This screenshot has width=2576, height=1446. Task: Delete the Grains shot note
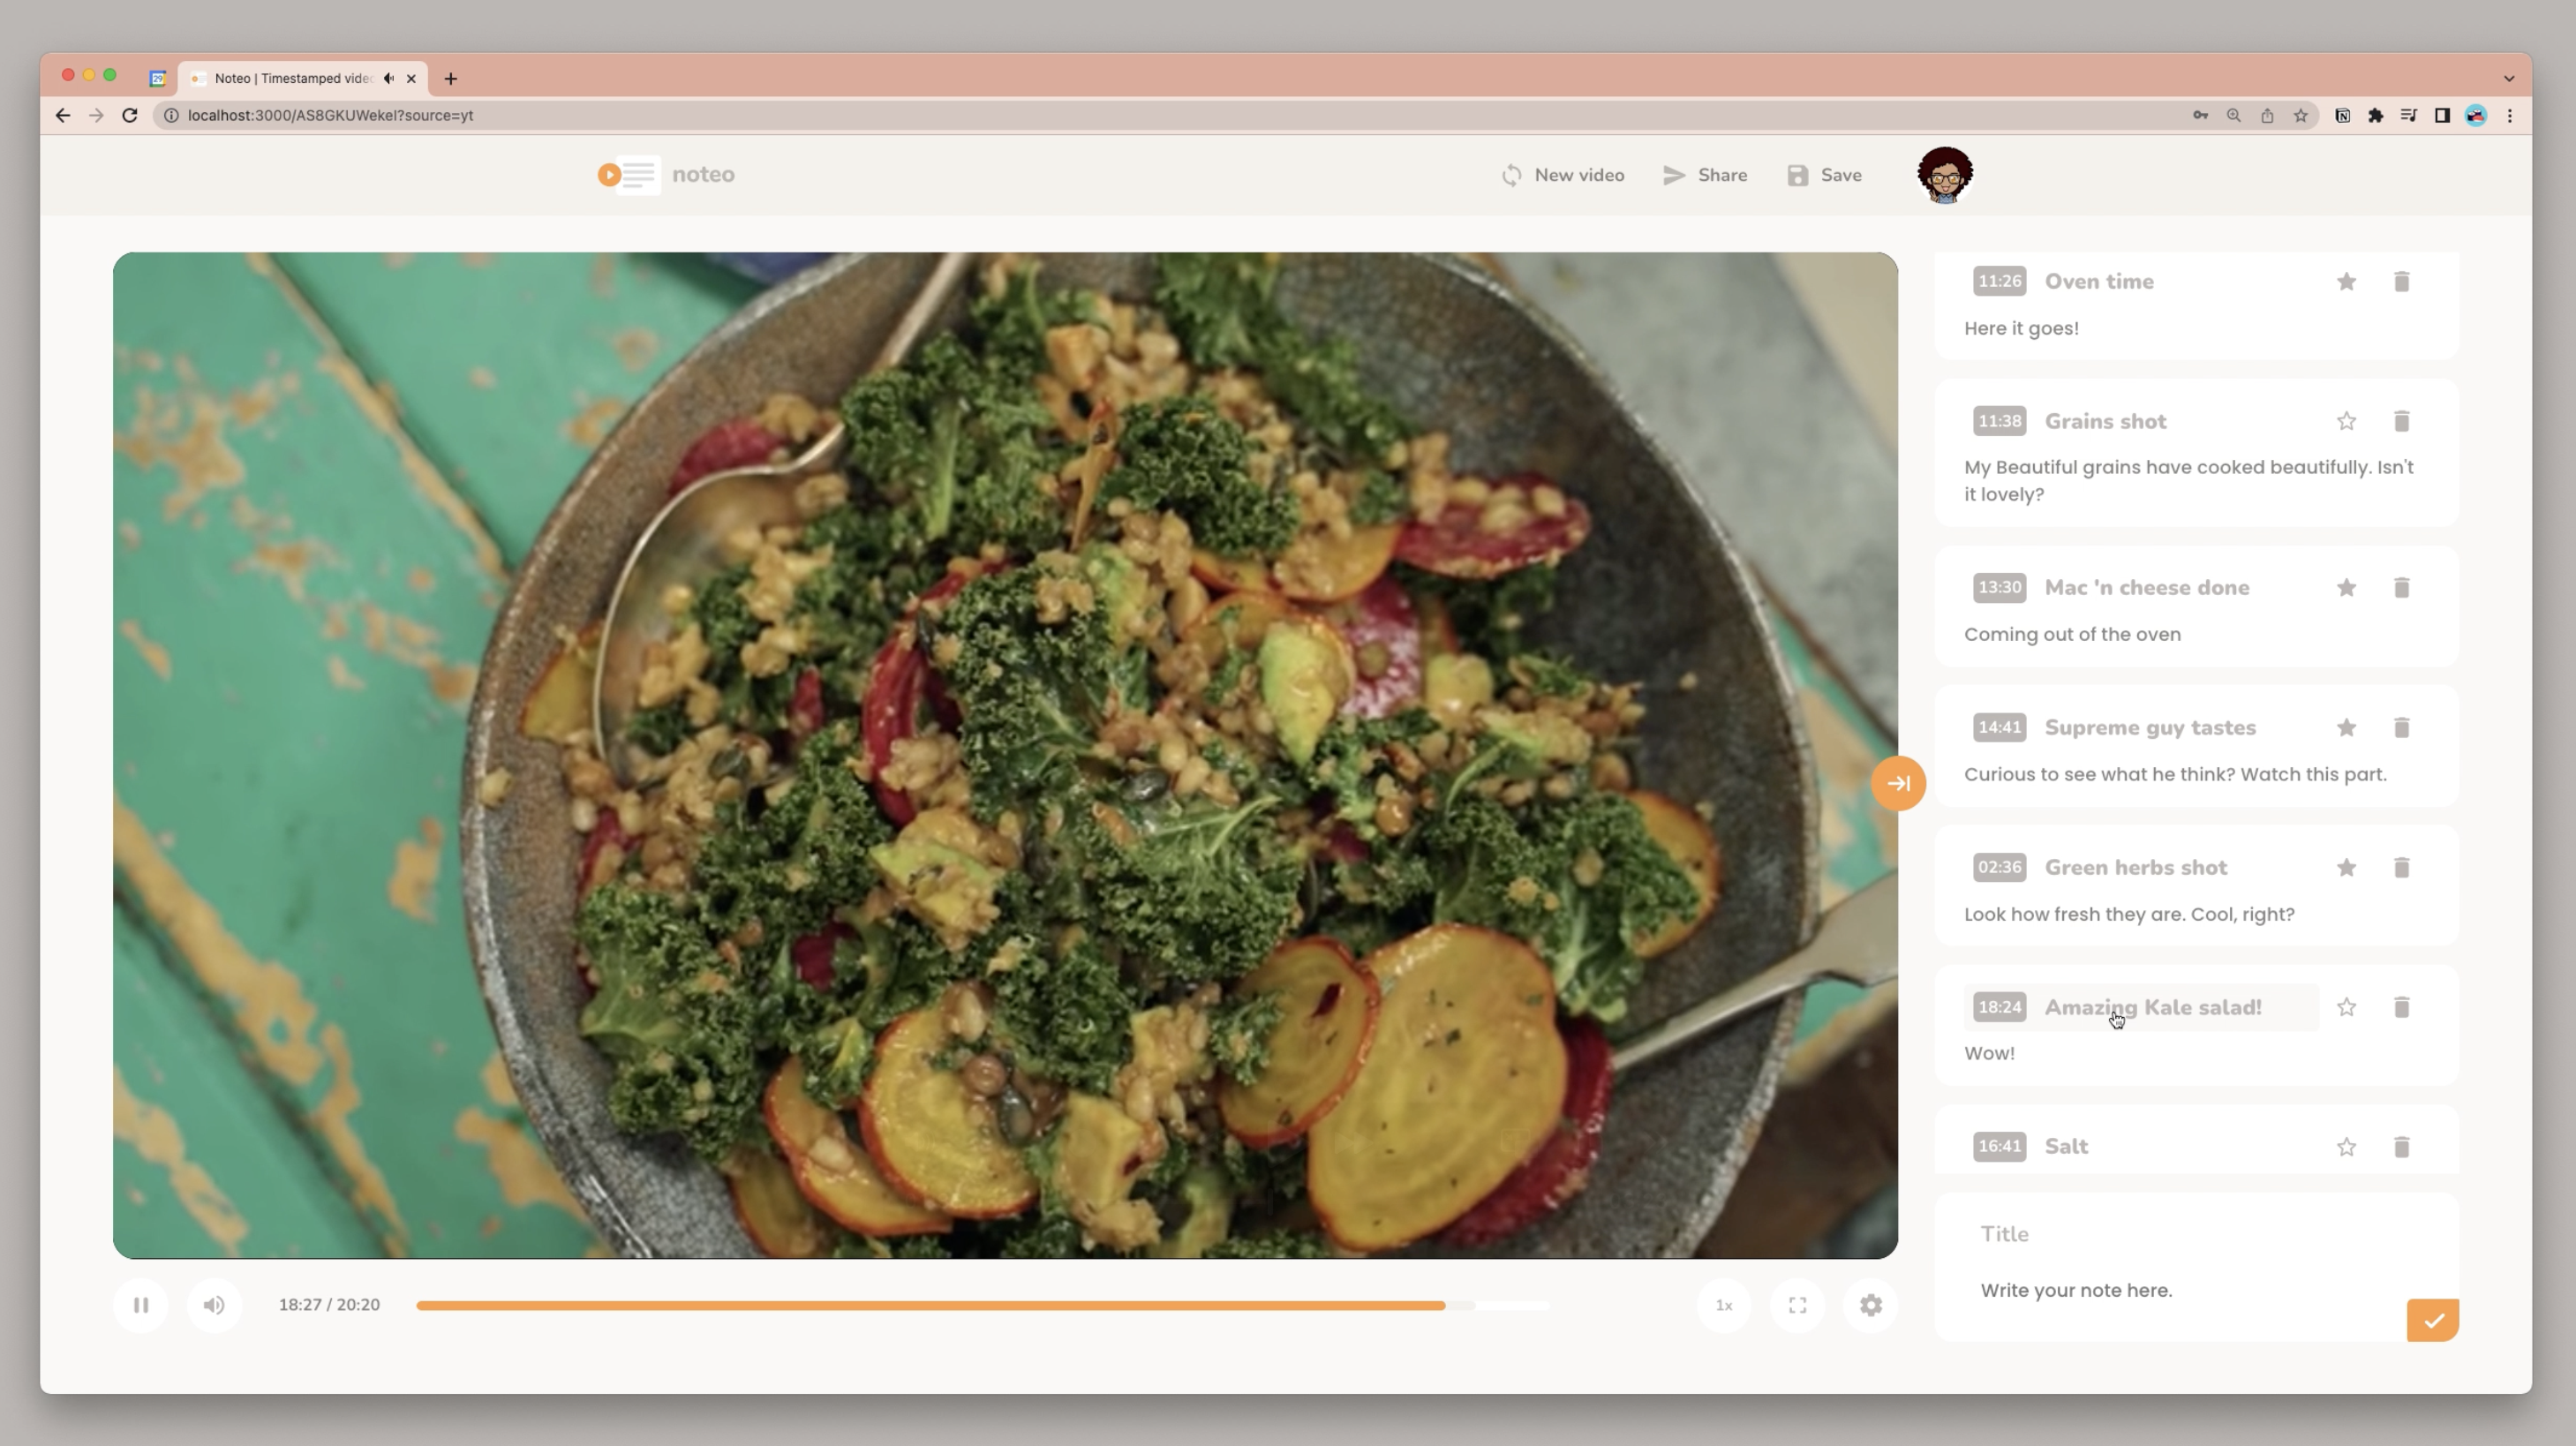click(2401, 421)
